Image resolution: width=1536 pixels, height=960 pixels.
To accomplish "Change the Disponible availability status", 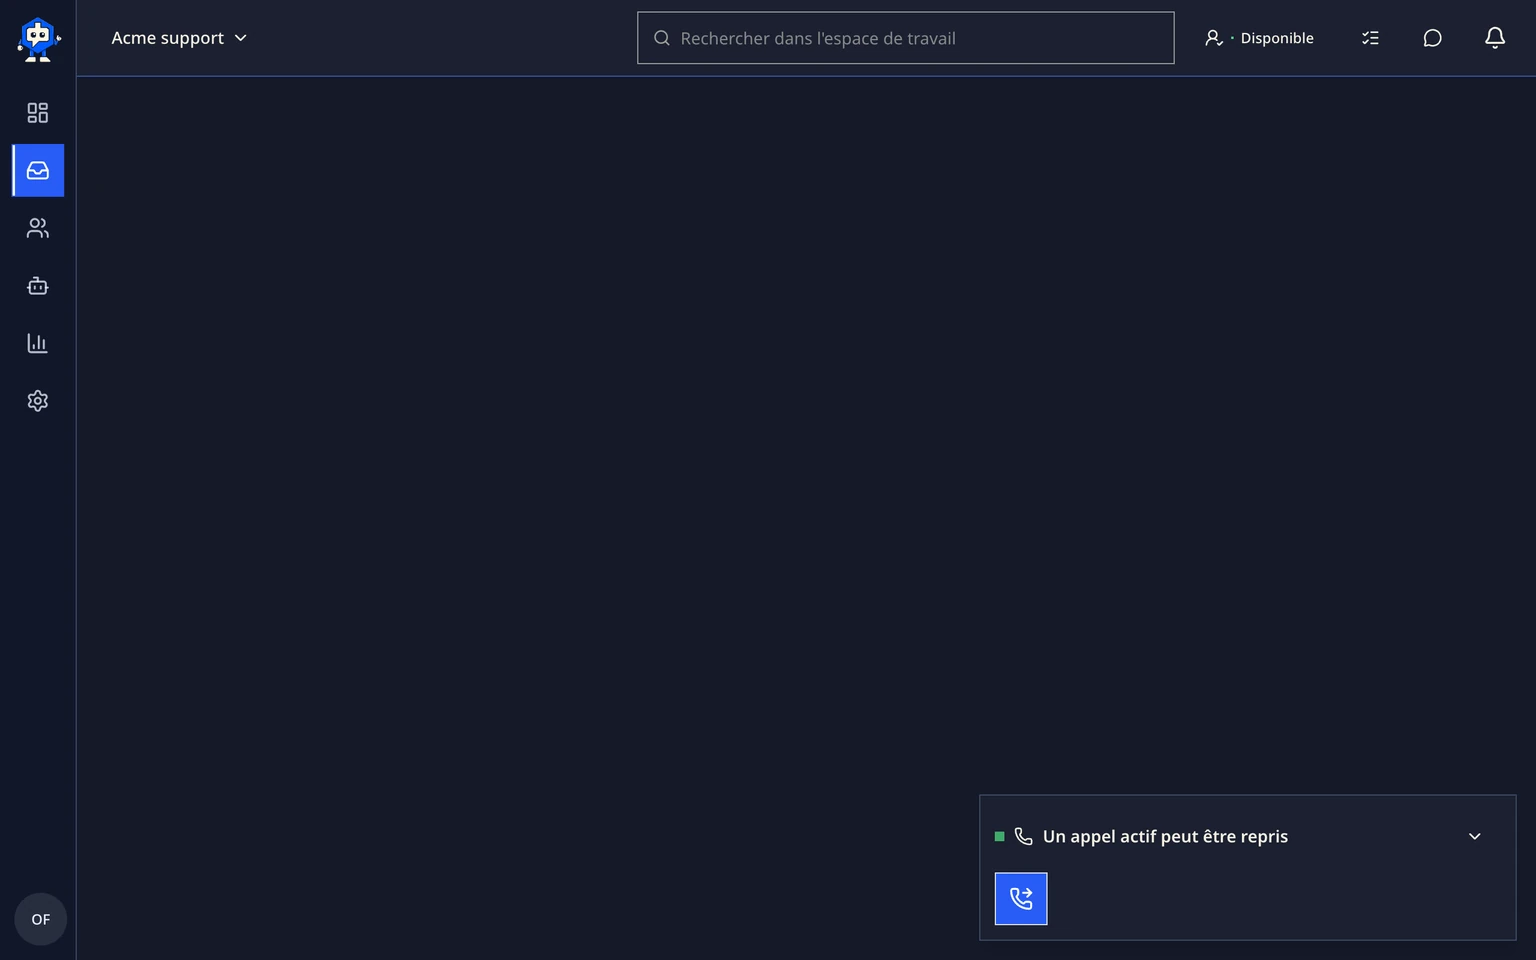I will tap(1259, 38).
